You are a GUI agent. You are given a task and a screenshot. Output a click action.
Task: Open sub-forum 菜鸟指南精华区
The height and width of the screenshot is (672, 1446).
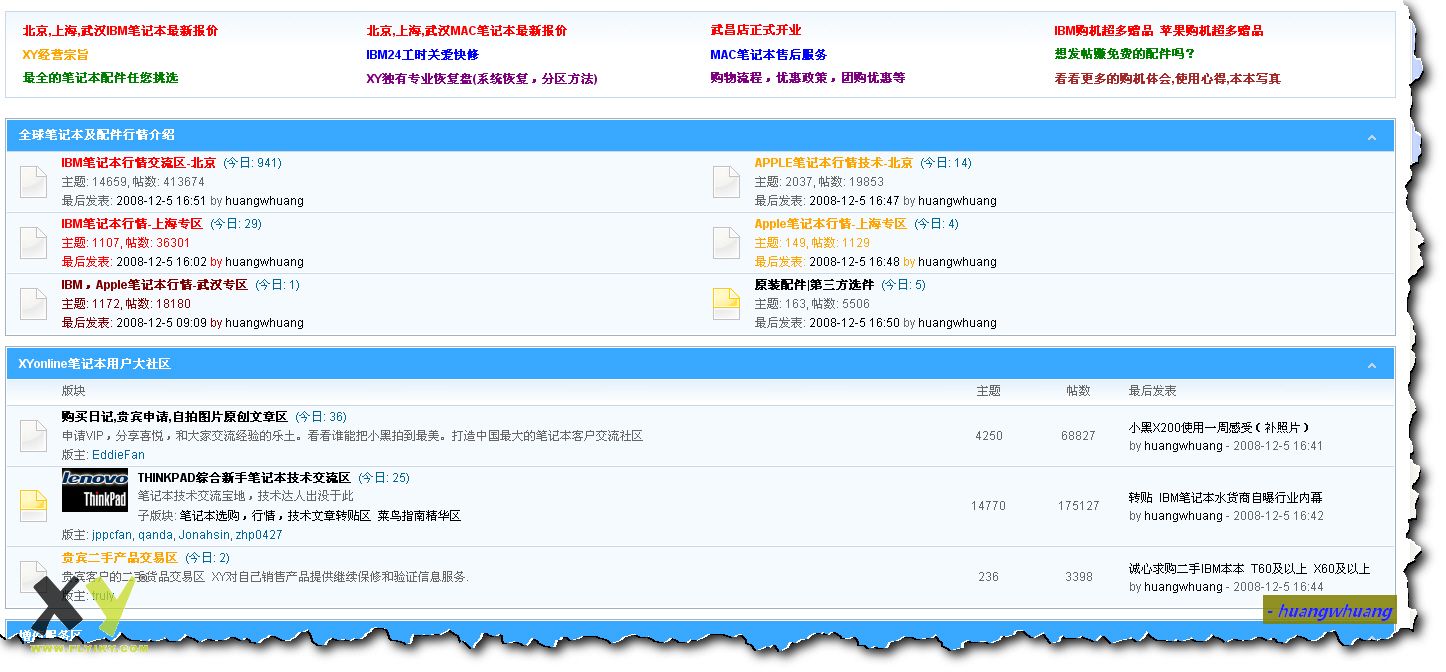419,516
